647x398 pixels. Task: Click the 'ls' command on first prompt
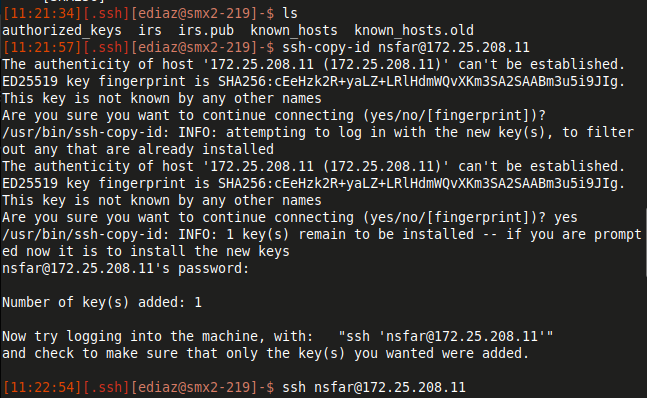[290, 13]
